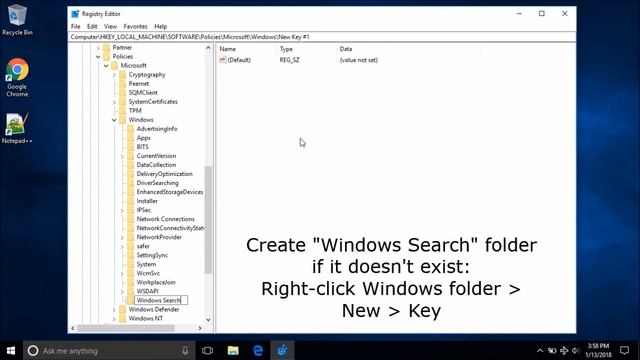Screen dimensions: 640x360
Task: Open File Explorer from taskbar
Action: click(x=233, y=351)
